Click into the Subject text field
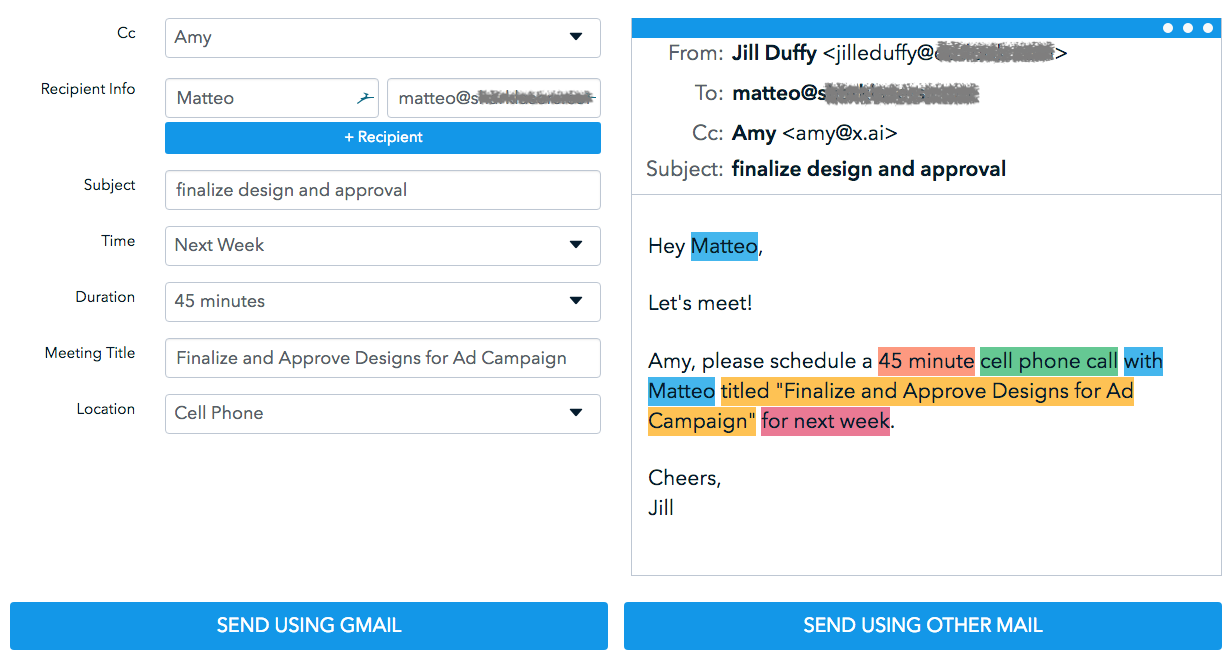The image size is (1232, 658). (x=382, y=190)
